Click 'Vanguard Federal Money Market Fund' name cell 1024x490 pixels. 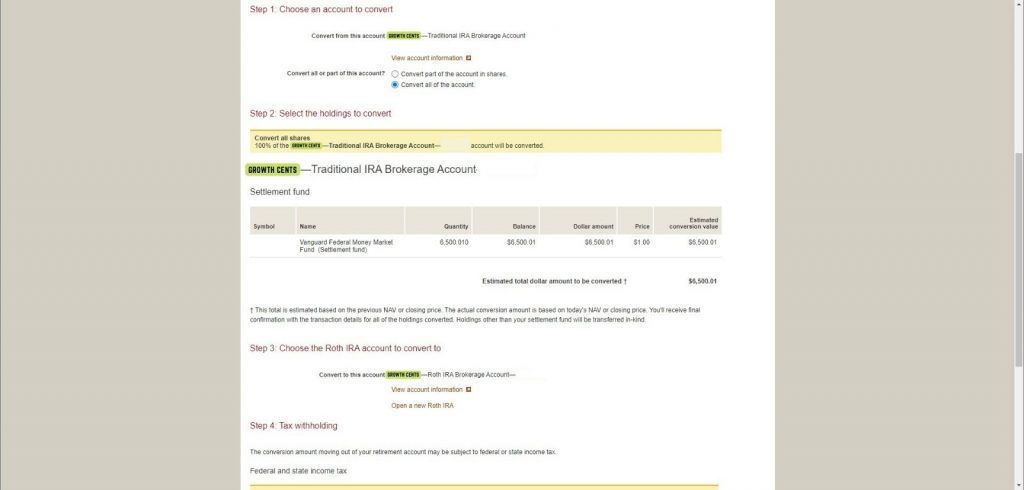tap(346, 246)
